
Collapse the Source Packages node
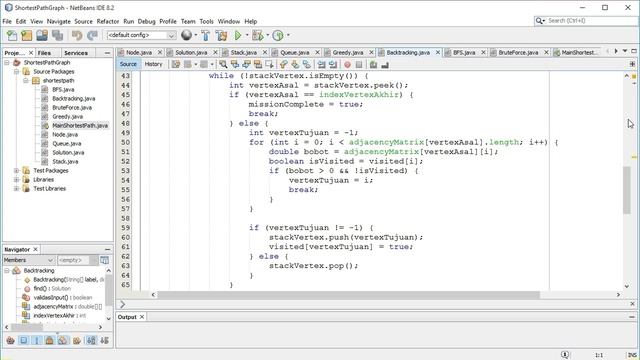[x=16, y=71]
